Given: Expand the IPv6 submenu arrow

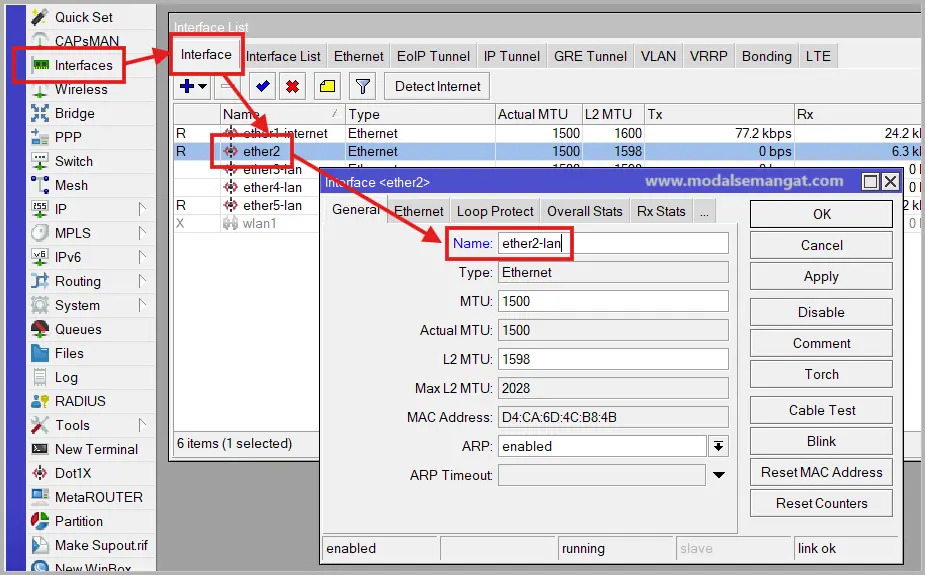Looking at the screenshot, I should (x=142, y=257).
